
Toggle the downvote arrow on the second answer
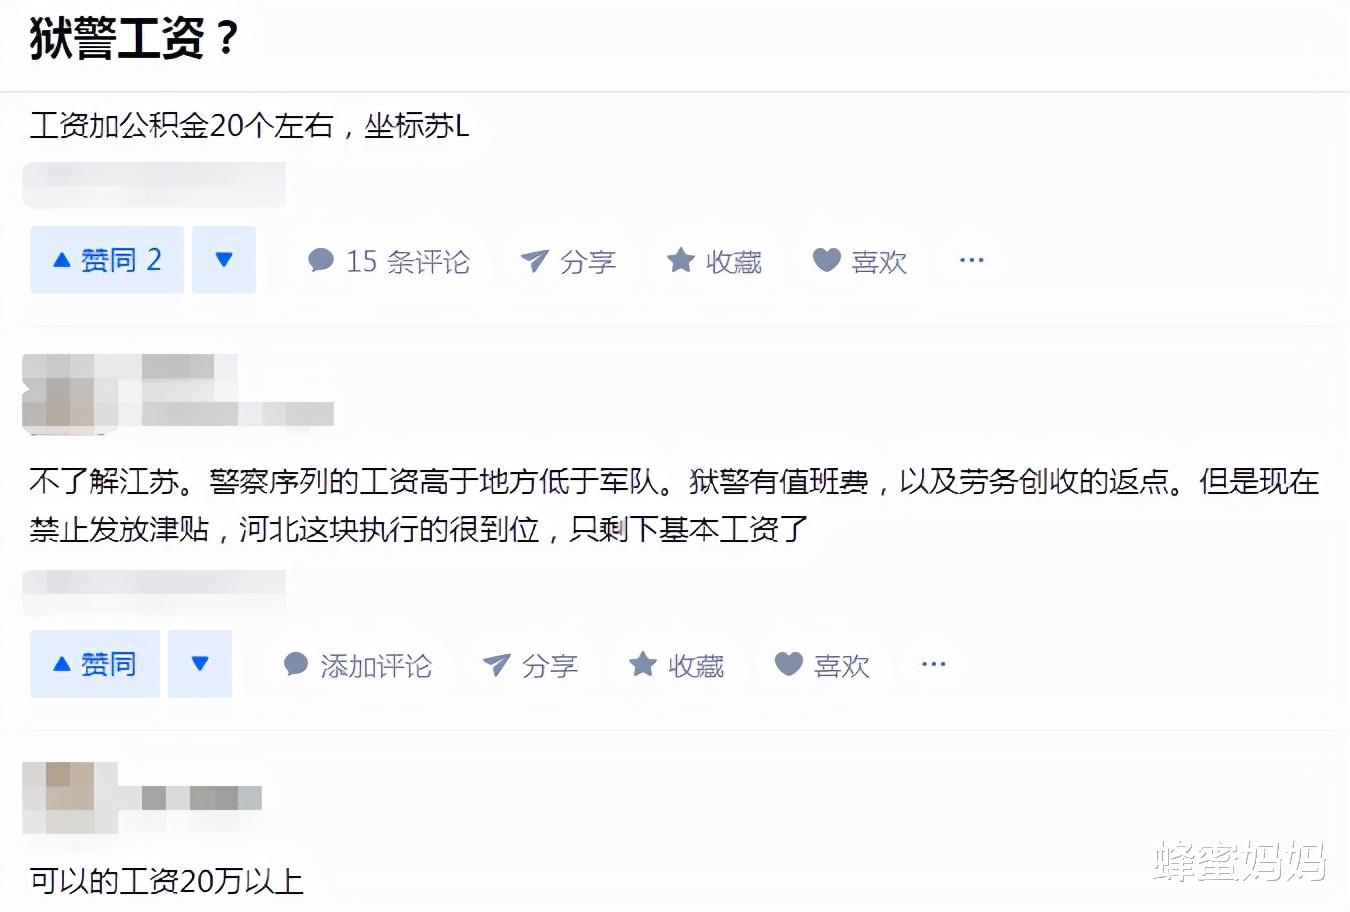pos(200,663)
